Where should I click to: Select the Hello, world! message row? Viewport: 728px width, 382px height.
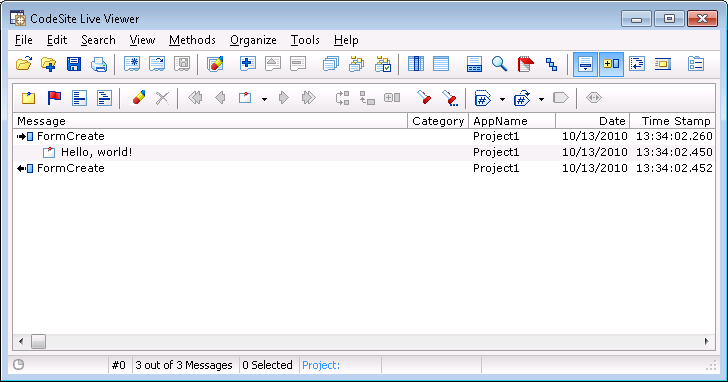[364, 152]
